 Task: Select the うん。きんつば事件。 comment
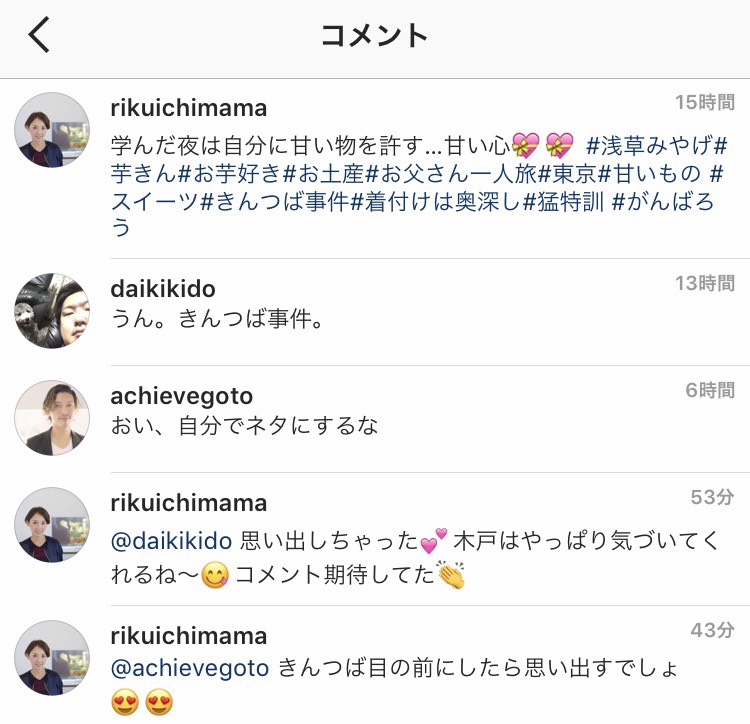coord(218,318)
